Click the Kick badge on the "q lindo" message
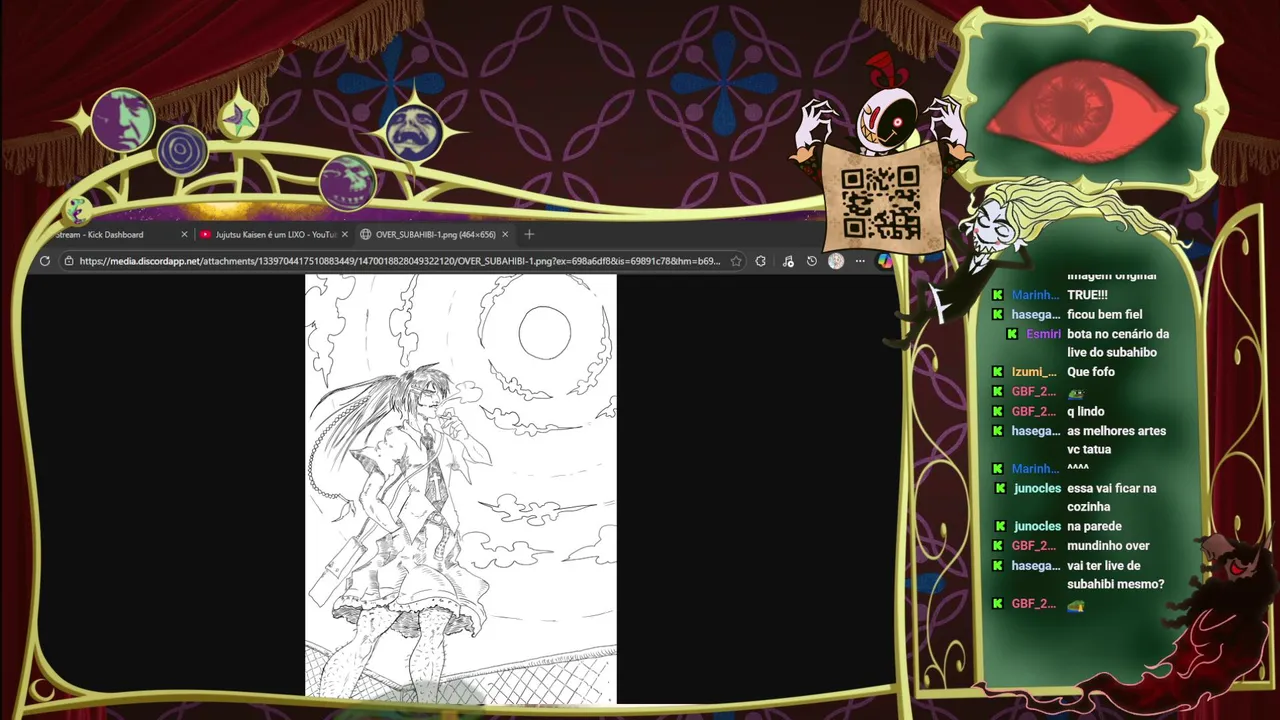 pos(997,411)
